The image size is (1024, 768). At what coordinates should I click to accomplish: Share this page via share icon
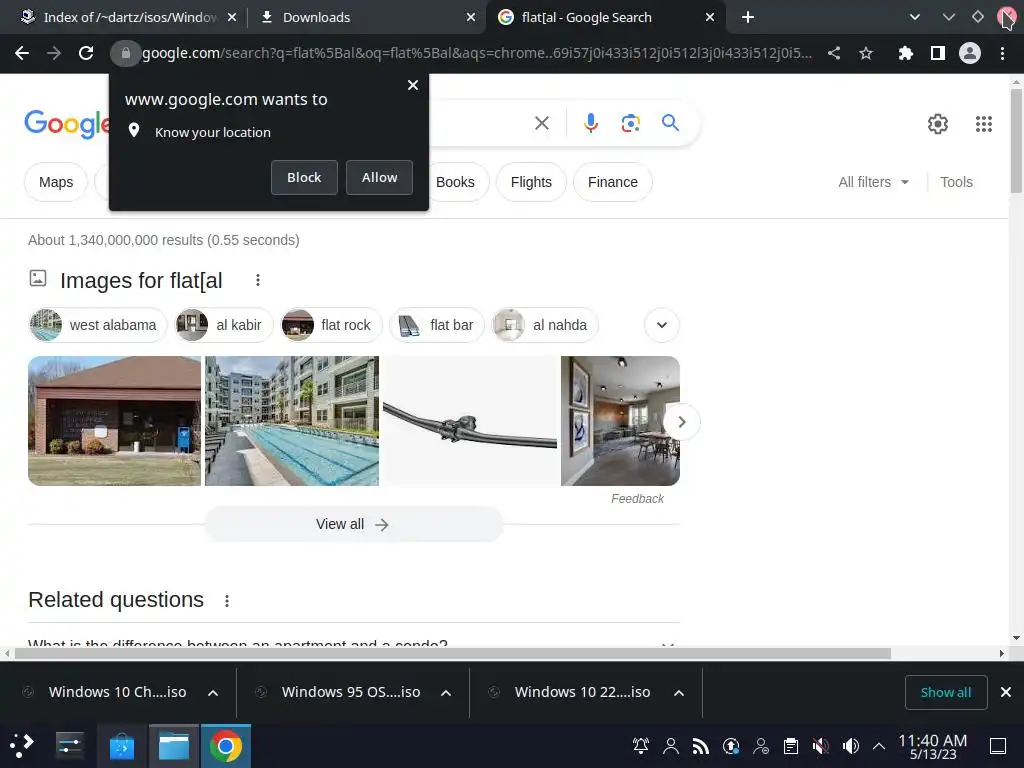tap(834, 54)
